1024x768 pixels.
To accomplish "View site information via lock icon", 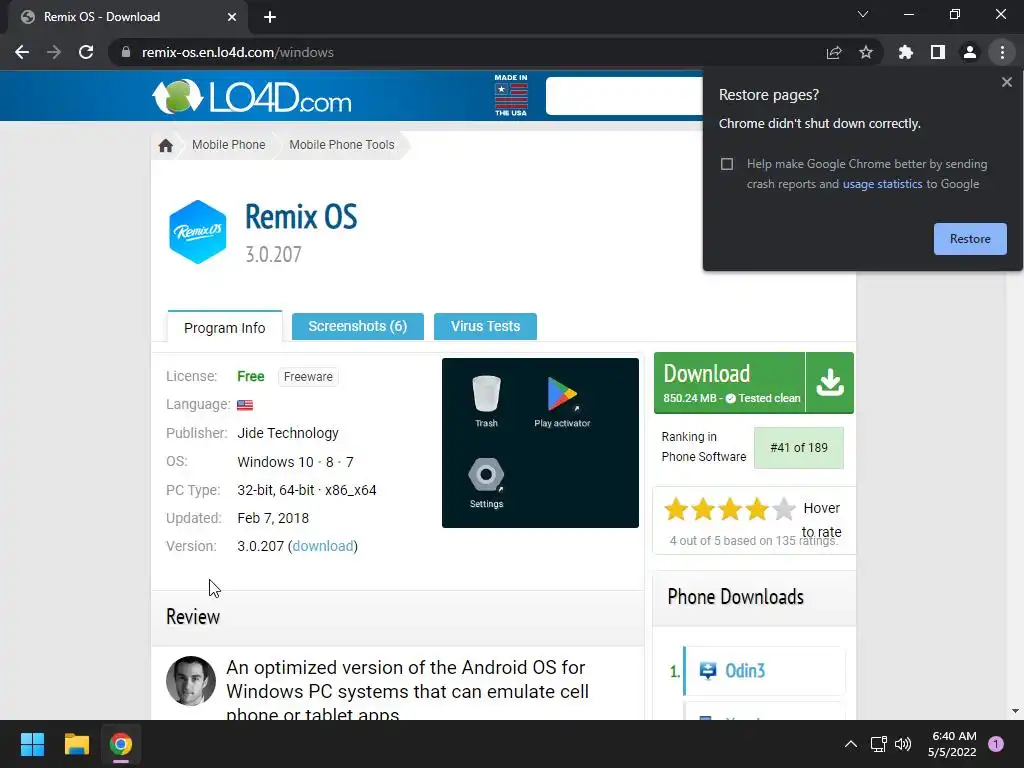I will [126, 52].
